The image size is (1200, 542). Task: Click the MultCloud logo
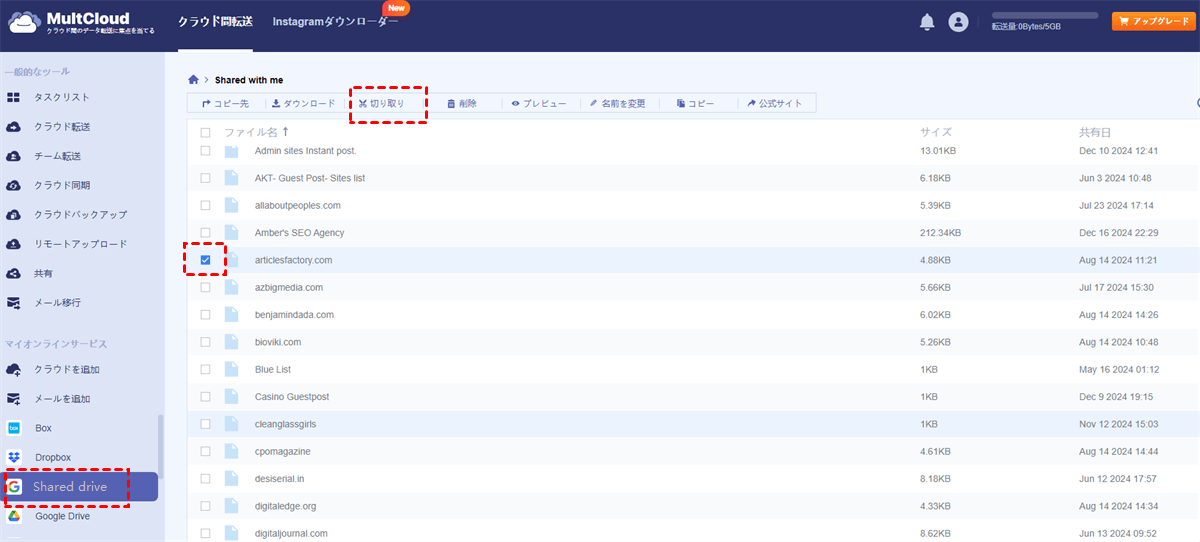click(80, 22)
